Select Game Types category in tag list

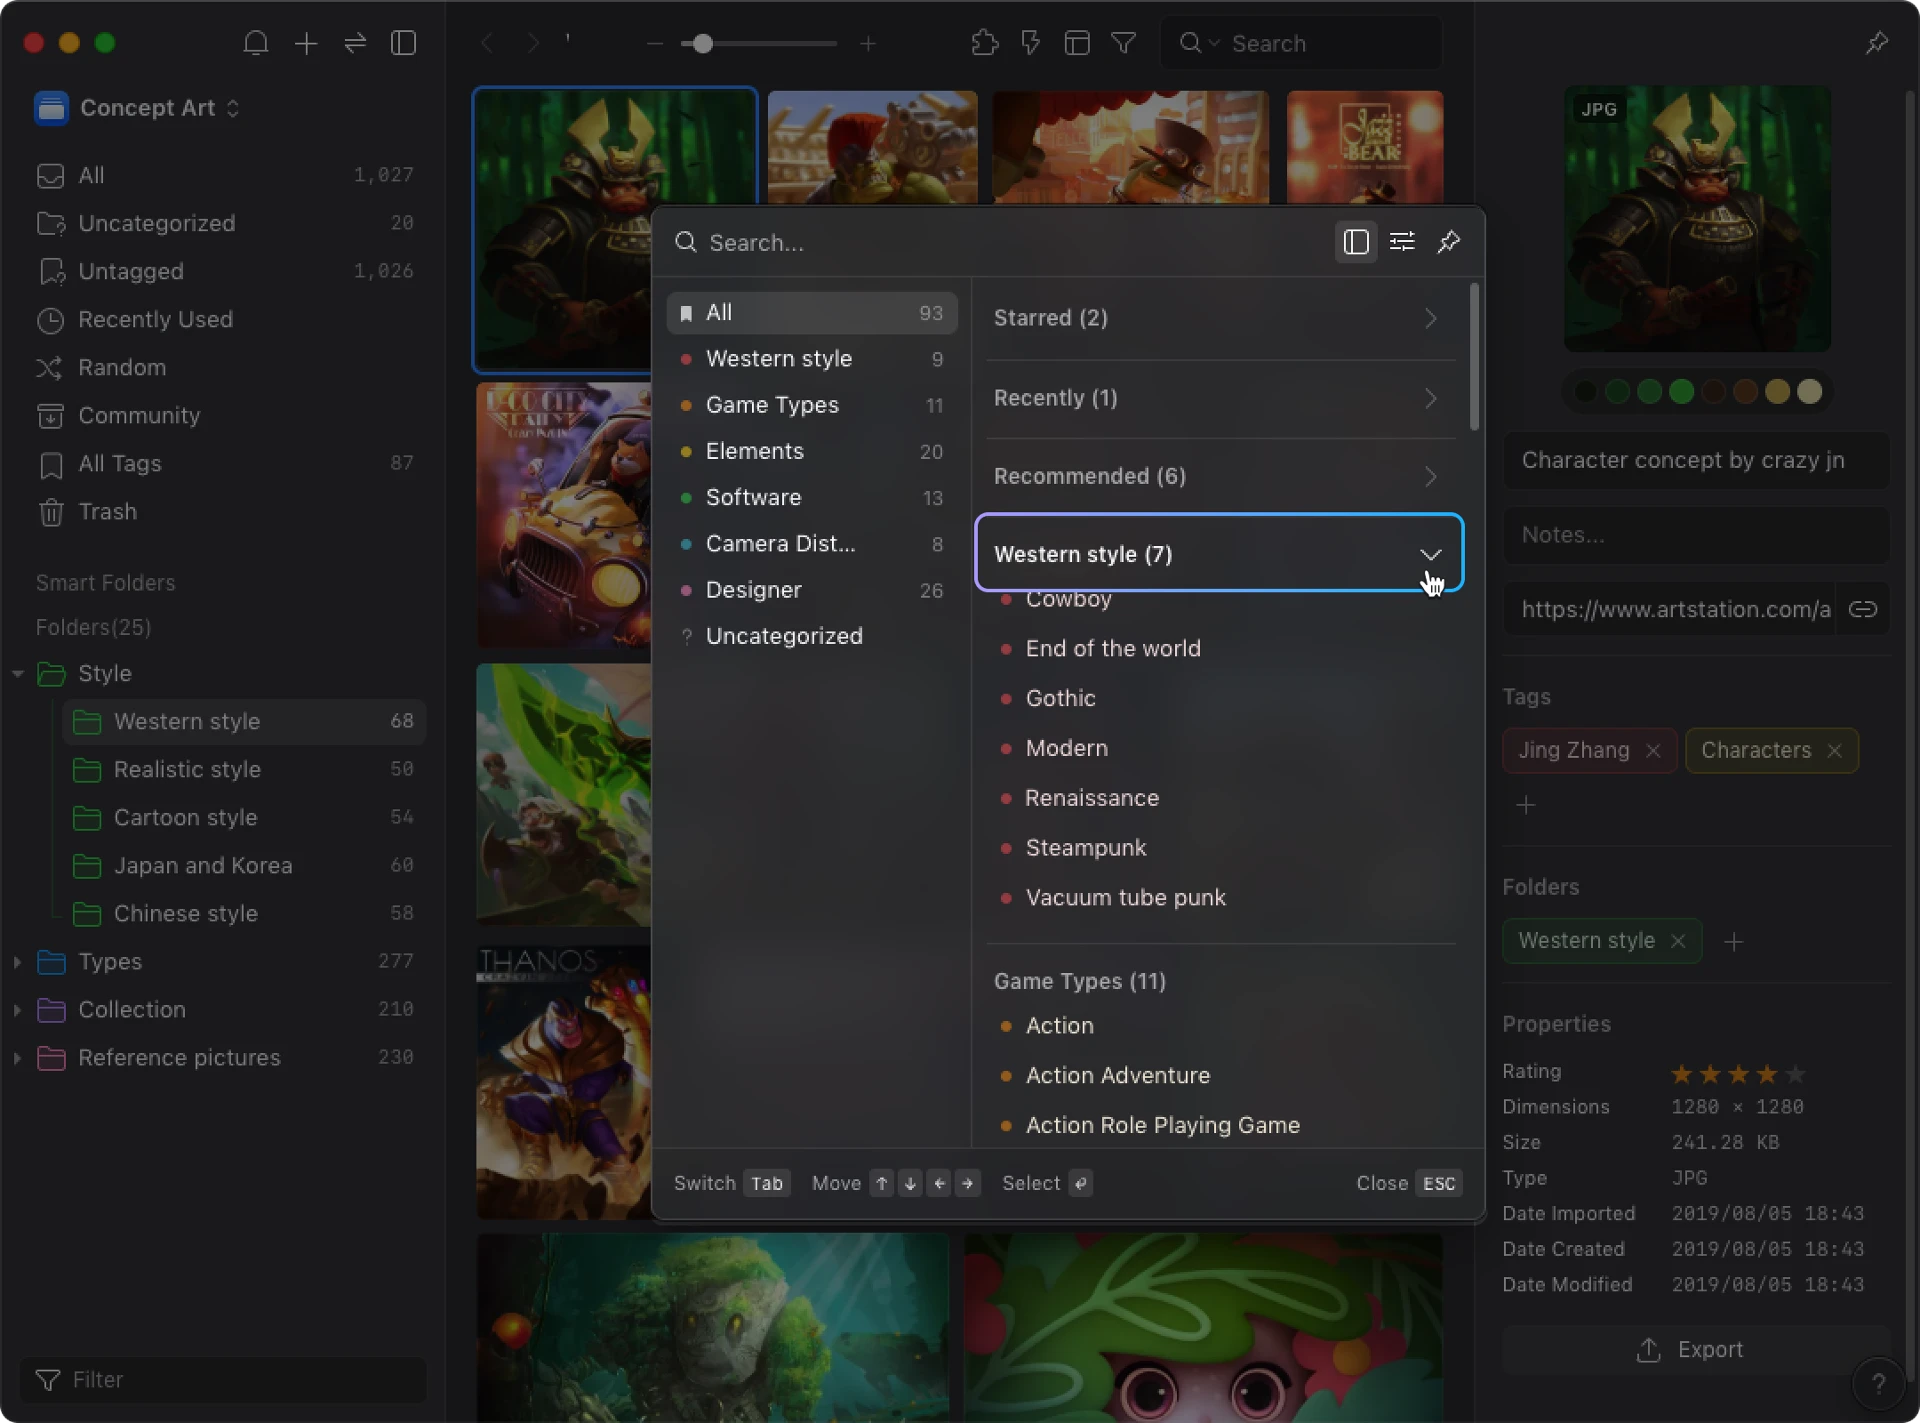771,405
